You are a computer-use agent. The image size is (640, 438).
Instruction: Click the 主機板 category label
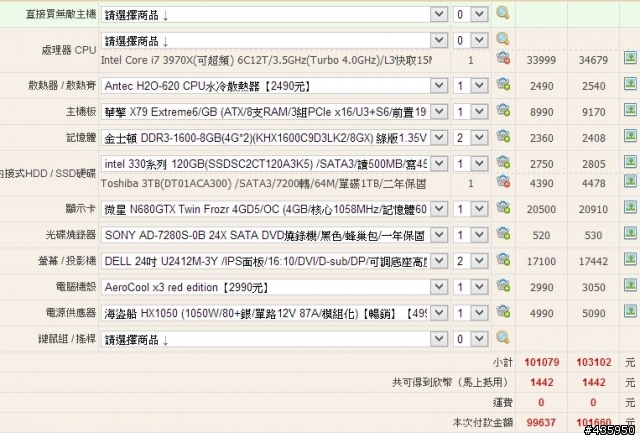coord(81,111)
